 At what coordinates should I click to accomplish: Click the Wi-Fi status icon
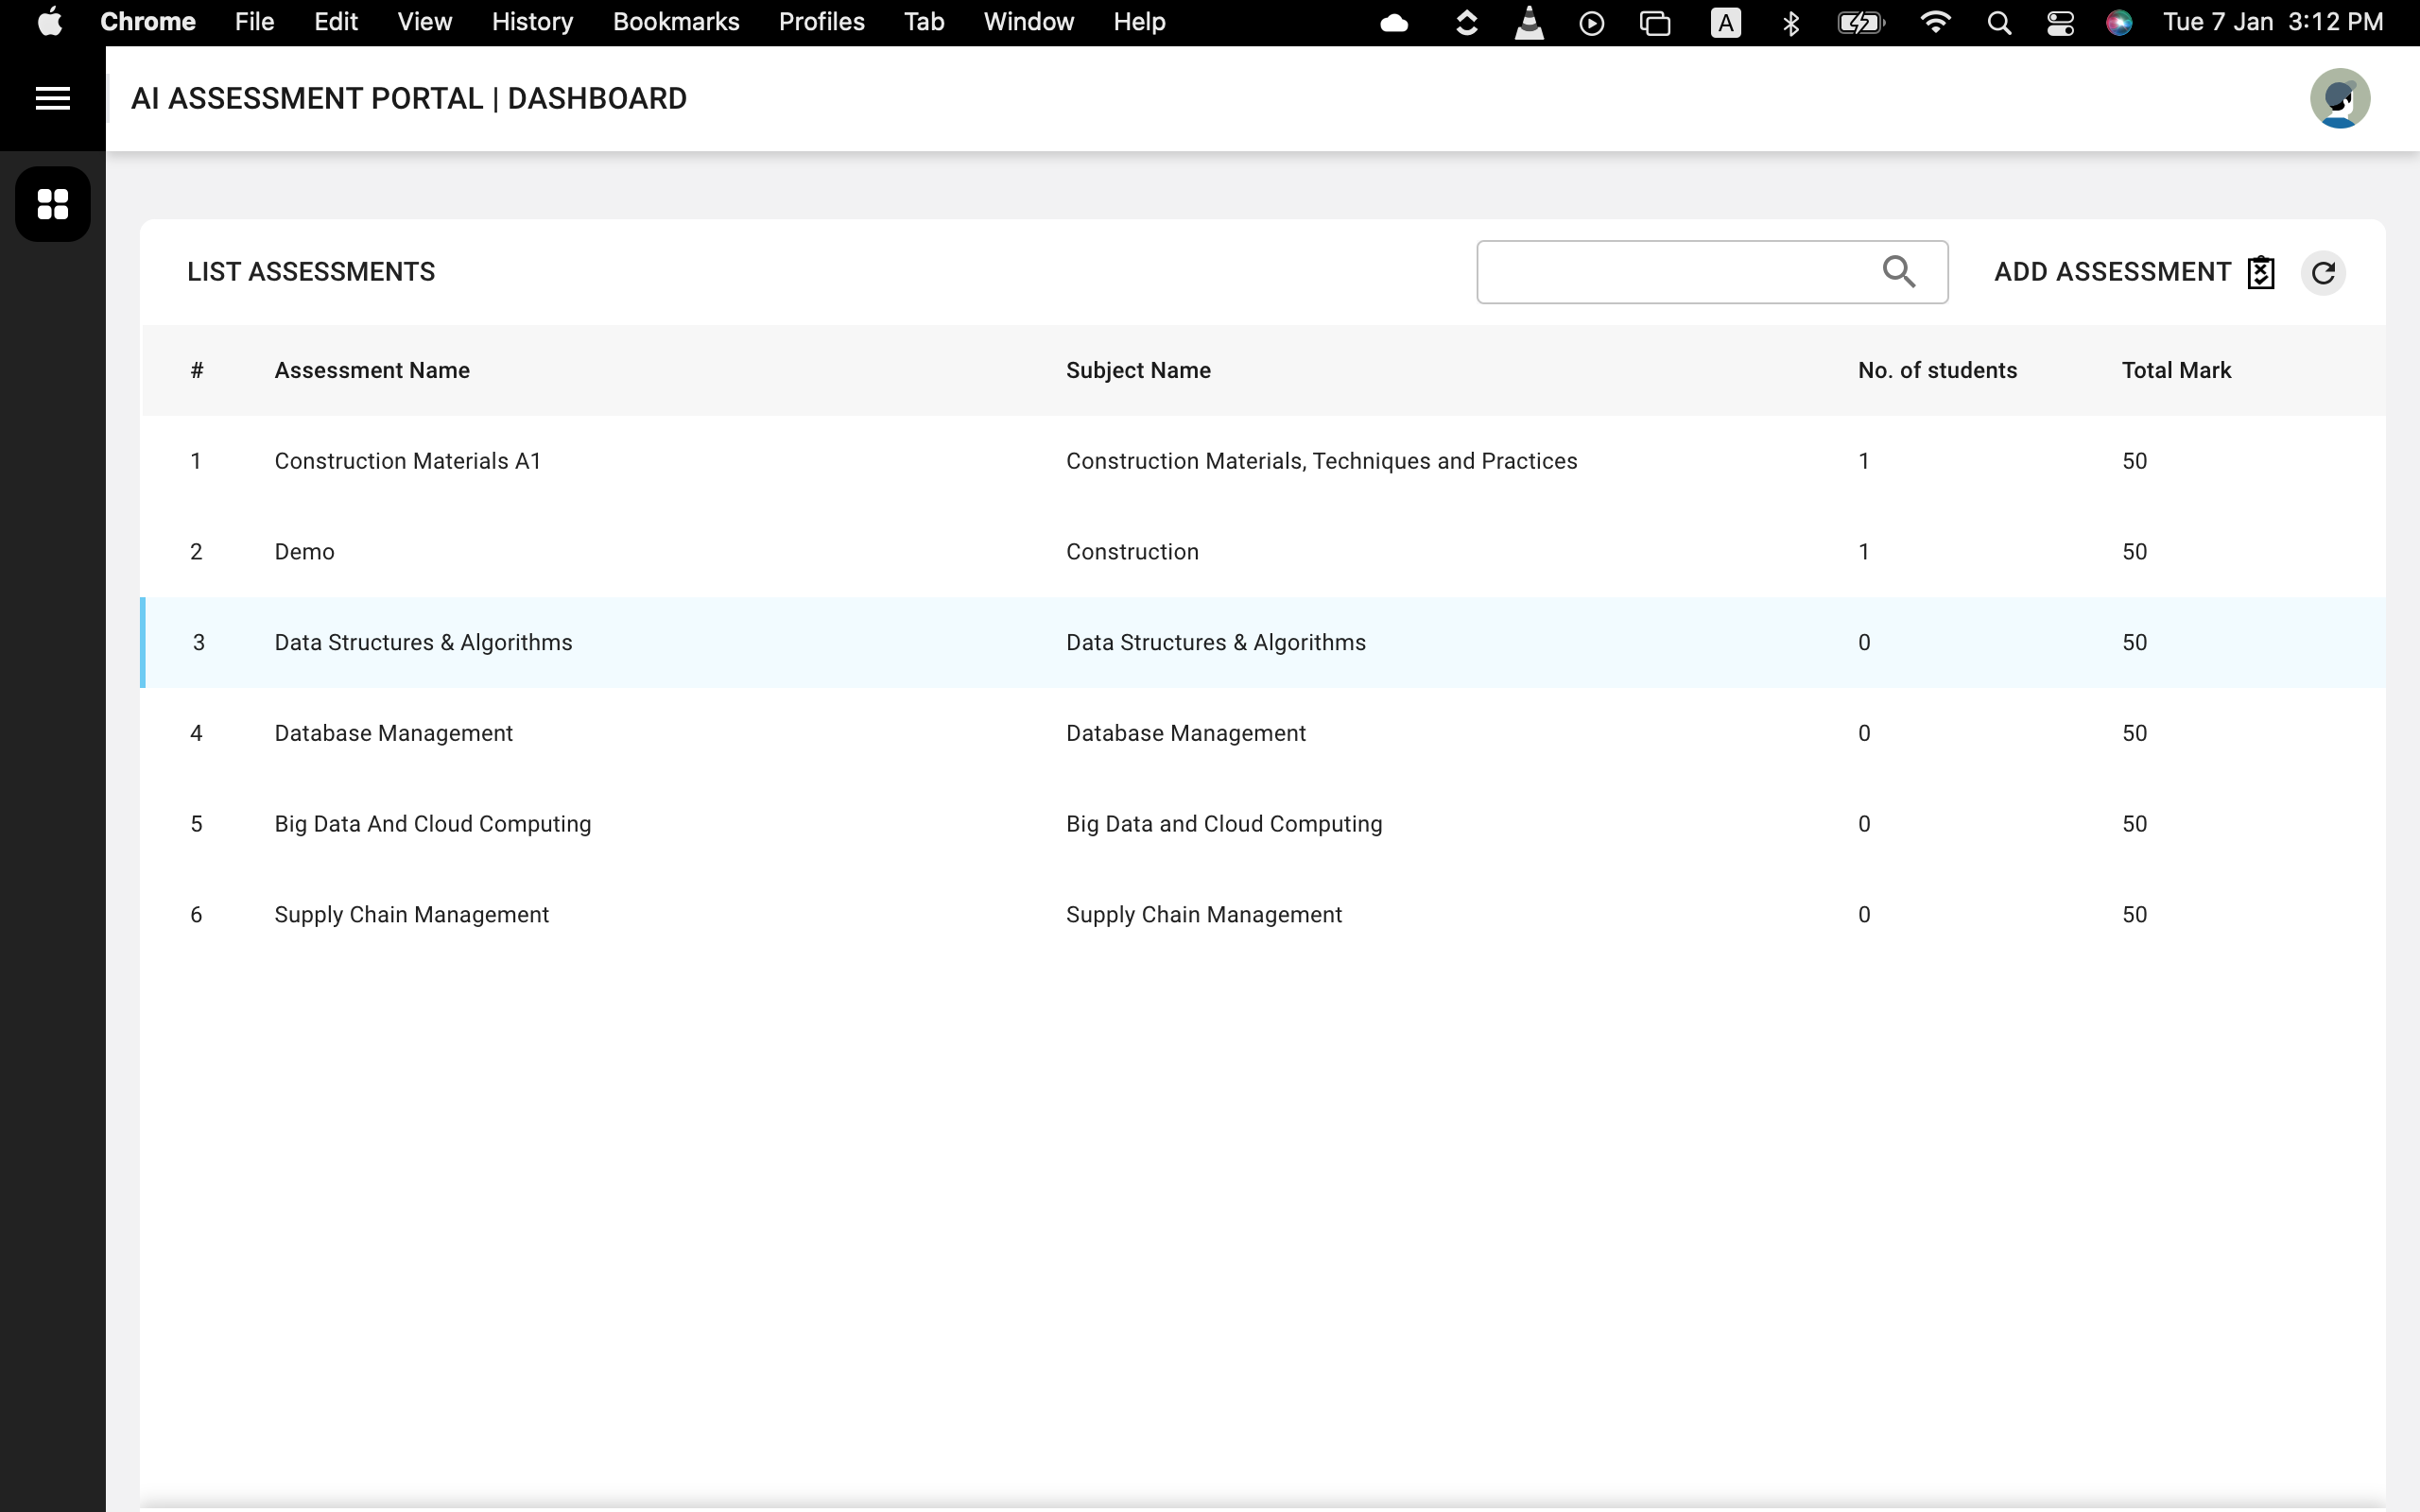click(1936, 22)
